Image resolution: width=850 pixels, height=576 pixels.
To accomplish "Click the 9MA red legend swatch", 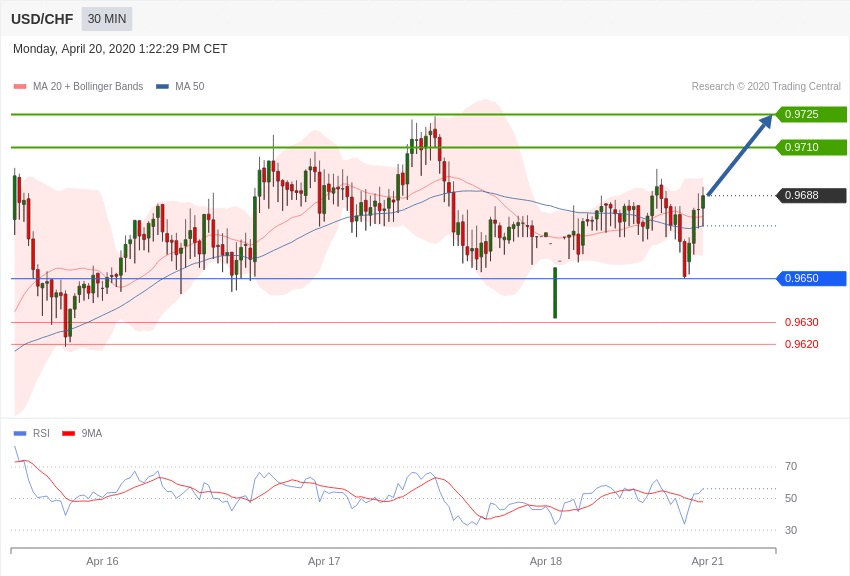I will pos(68,433).
